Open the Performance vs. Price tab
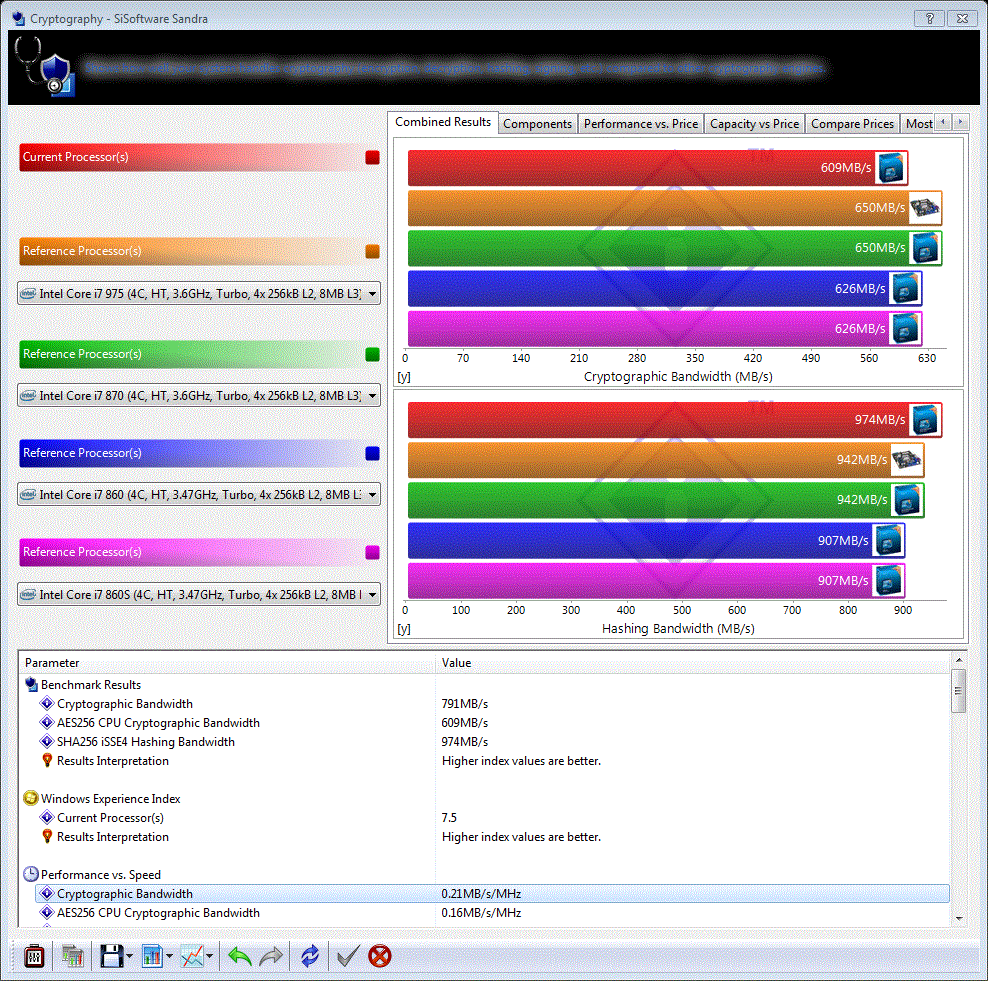 click(x=641, y=124)
